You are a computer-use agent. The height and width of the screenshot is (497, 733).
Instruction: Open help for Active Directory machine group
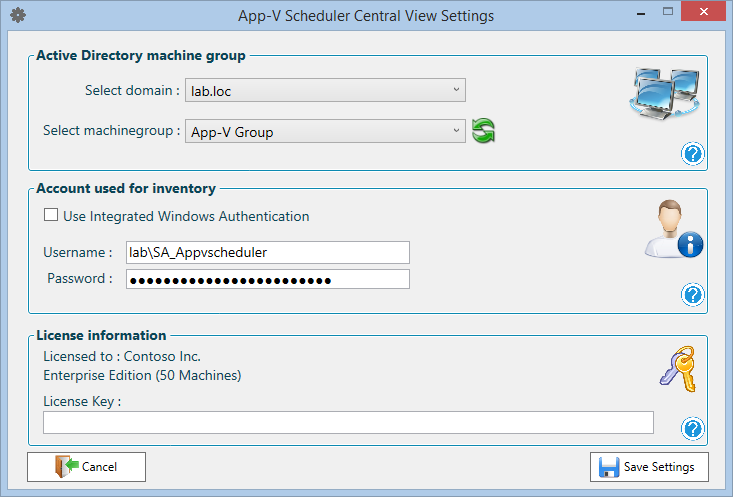click(693, 153)
